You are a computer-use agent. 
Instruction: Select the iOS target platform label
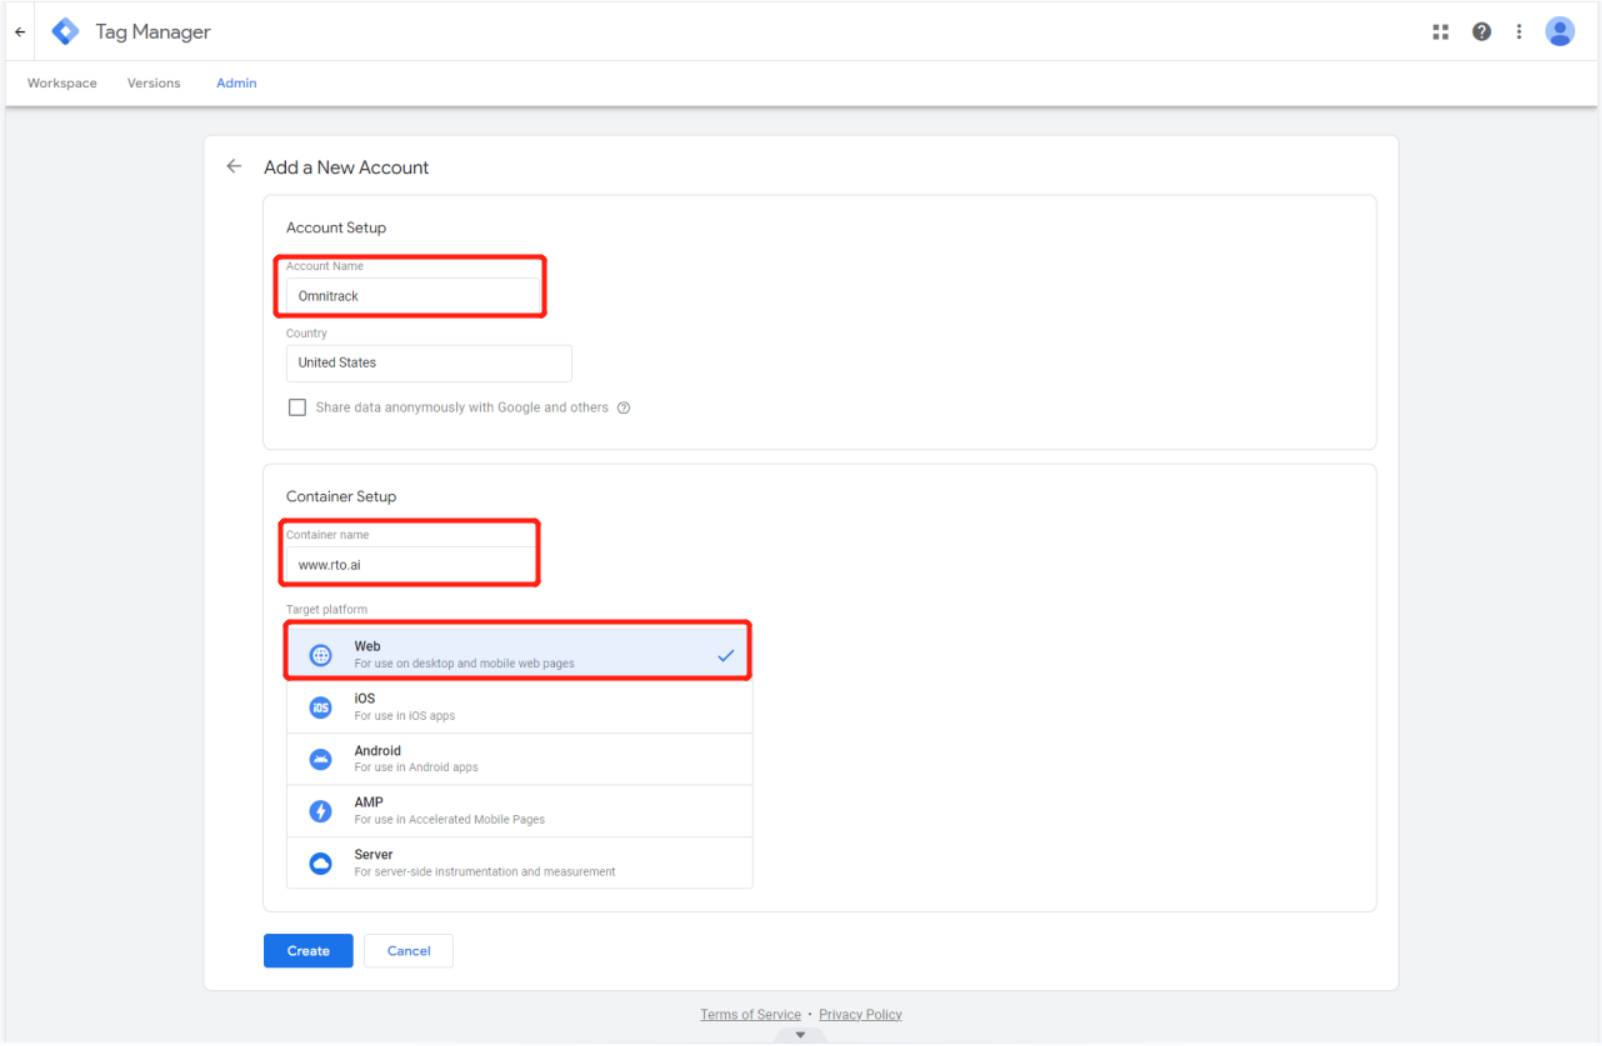point(364,698)
